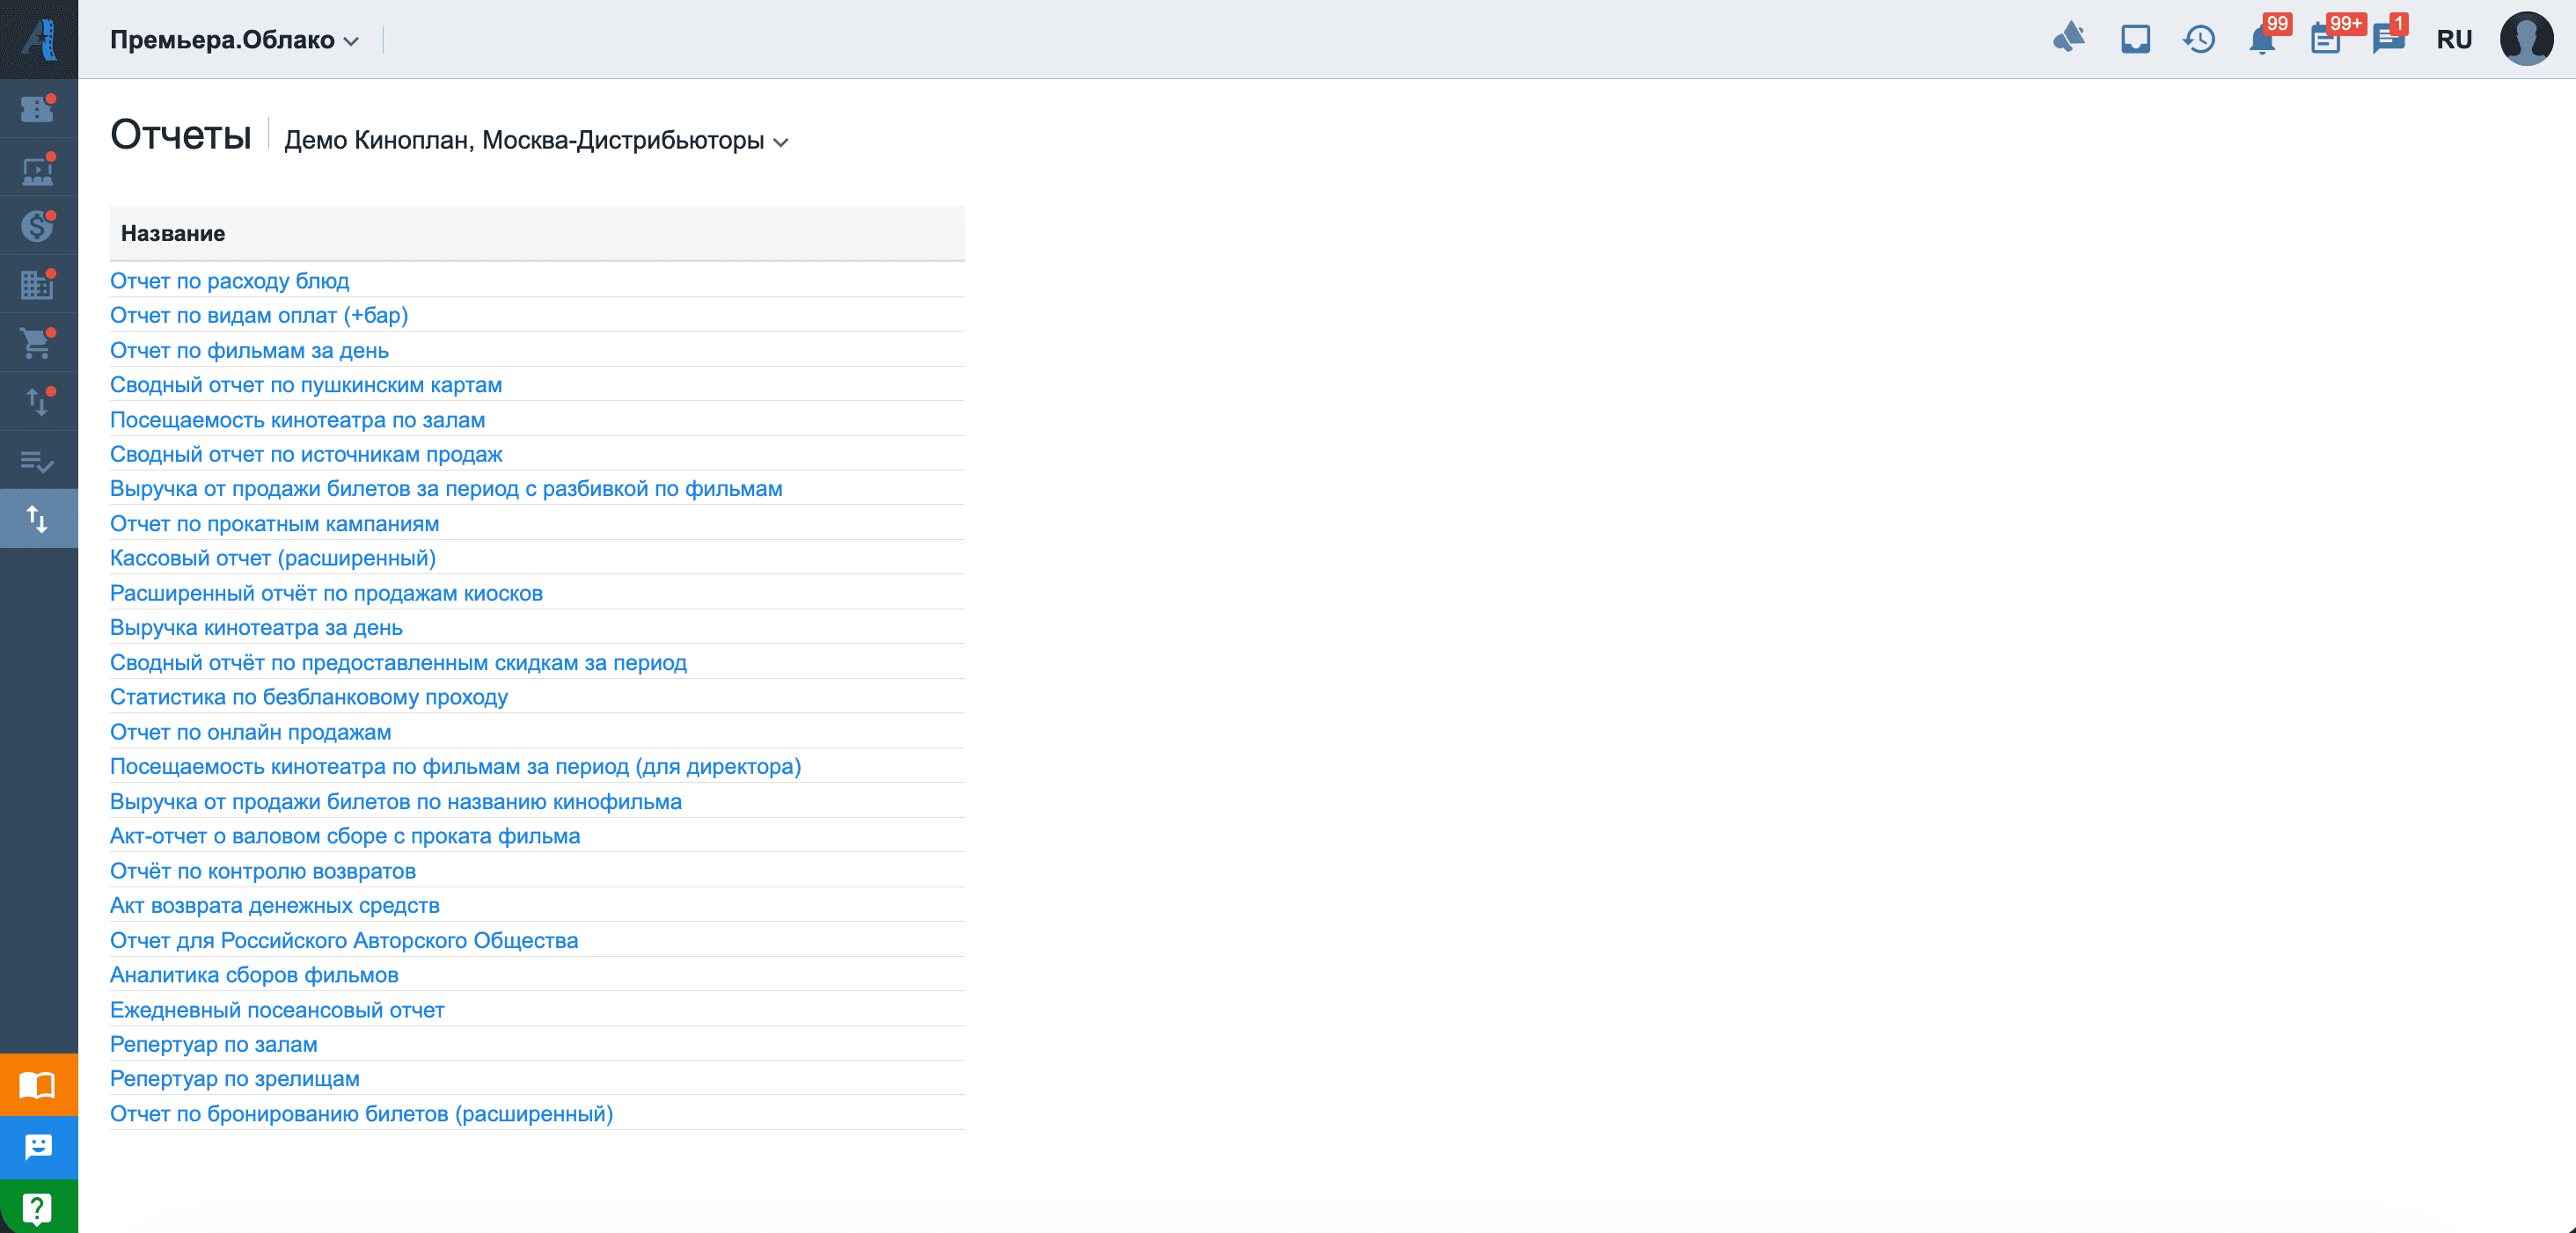Switch language via RU selector

[x=2454, y=40]
